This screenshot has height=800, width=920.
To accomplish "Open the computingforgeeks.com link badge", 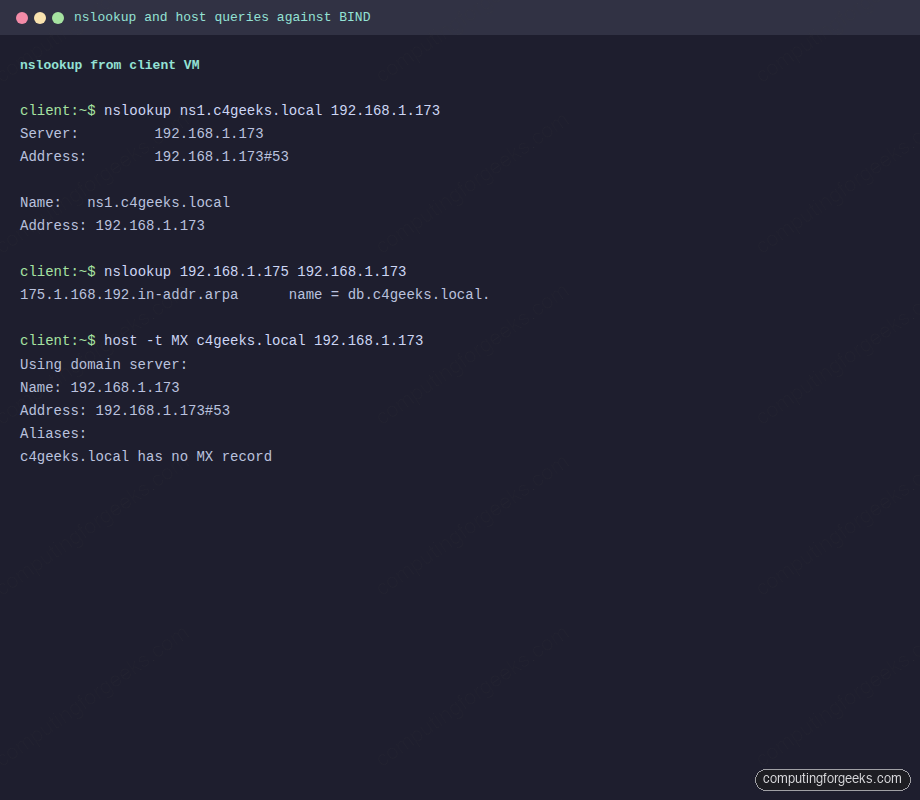I will (x=833, y=779).
